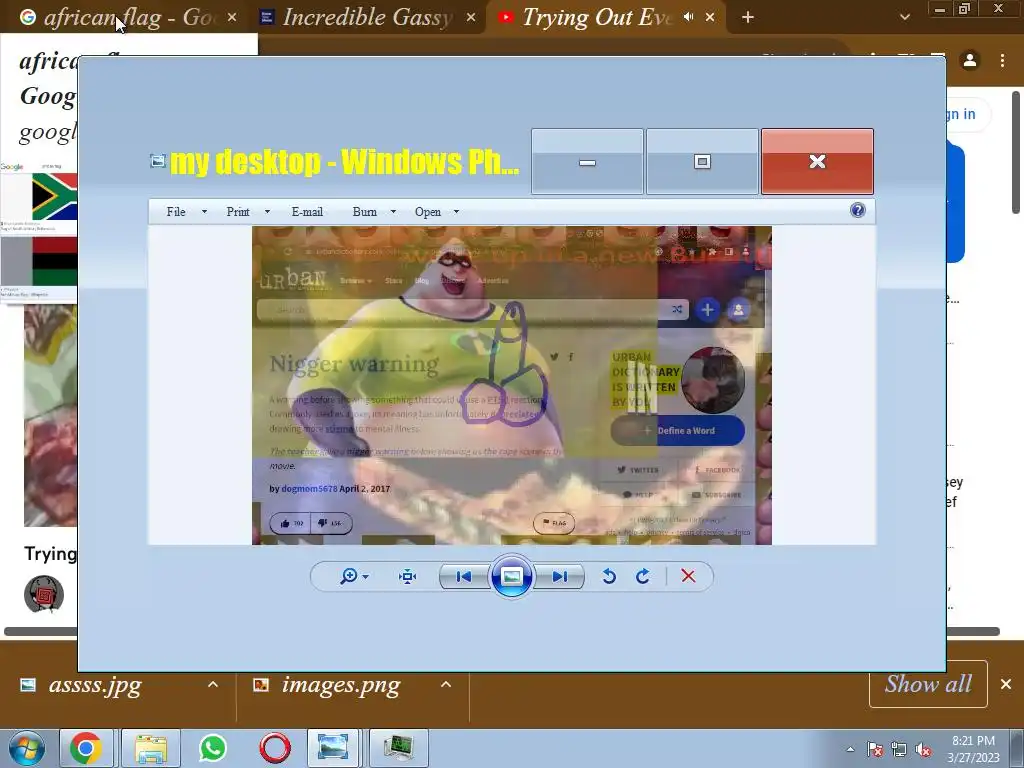Click the Photo Viewer taskbar icon
Screen dimensions: 1024x768
click(x=332, y=748)
